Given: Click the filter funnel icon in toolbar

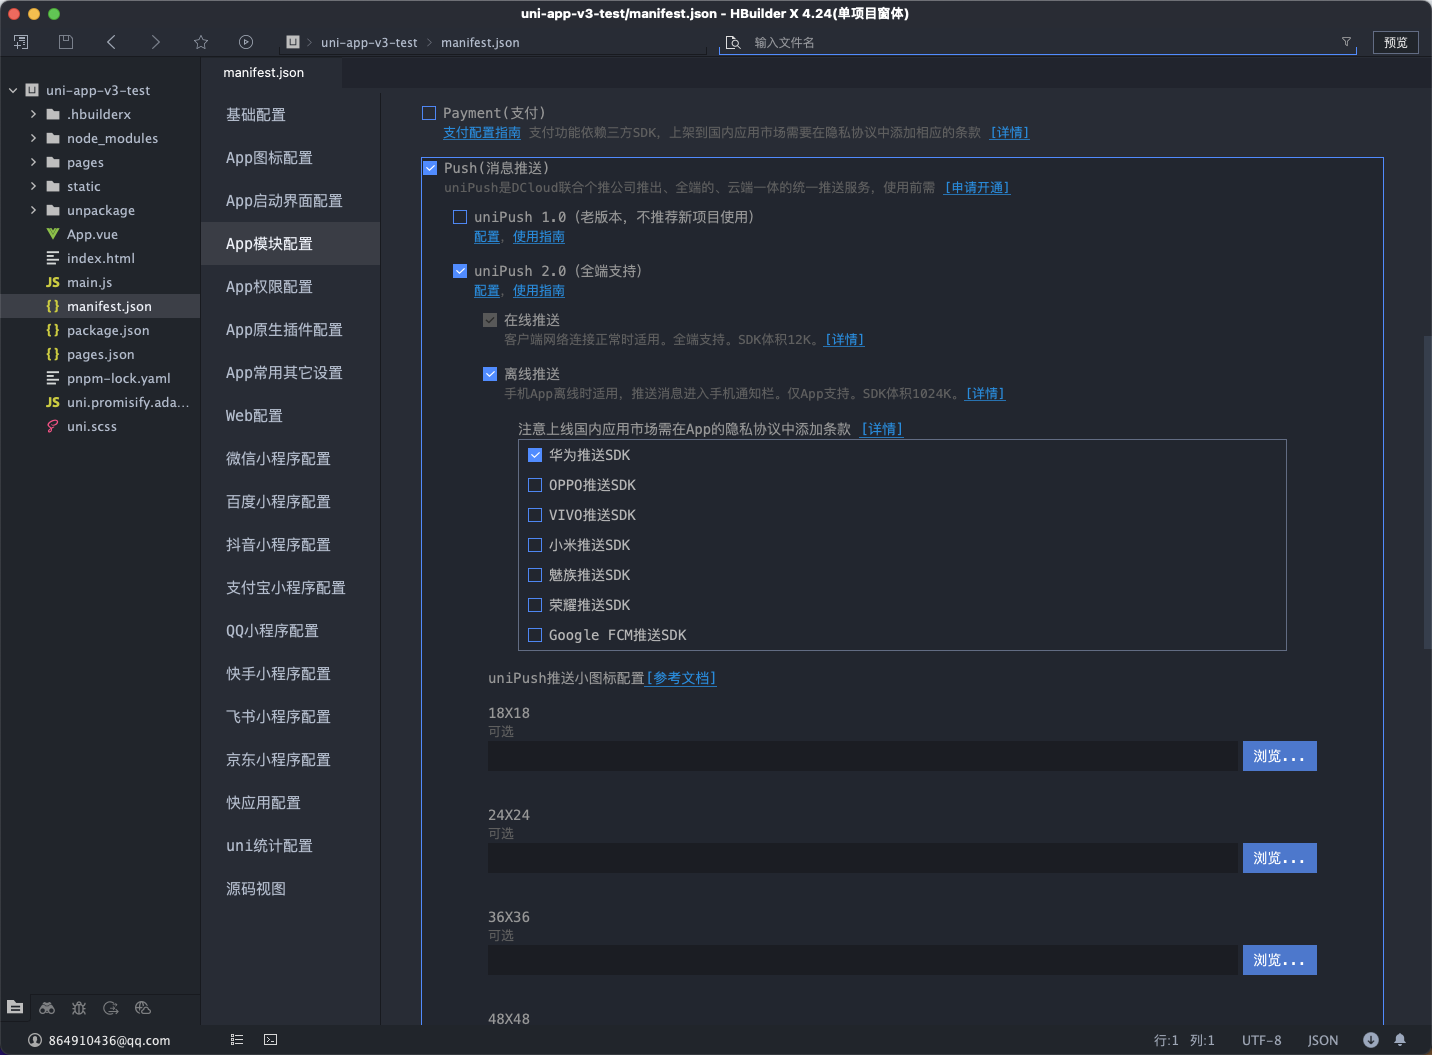Looking at the screenshot, I should pyautogui.click(x=1346, y=42).
